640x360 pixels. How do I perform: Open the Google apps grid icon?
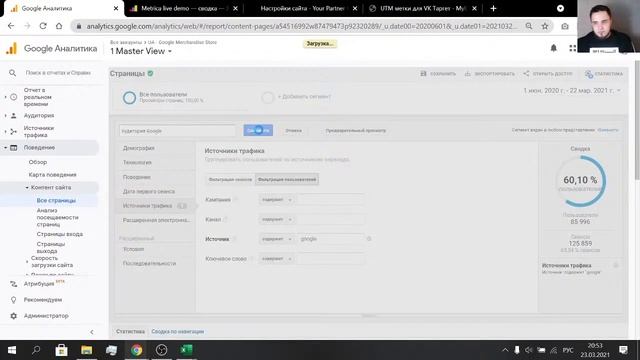point(573,48)
